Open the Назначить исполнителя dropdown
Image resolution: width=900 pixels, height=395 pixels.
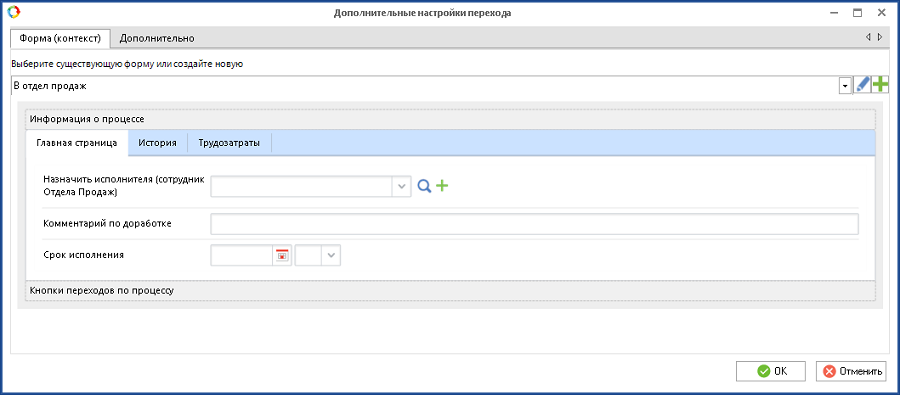click(x=402, y=186)
